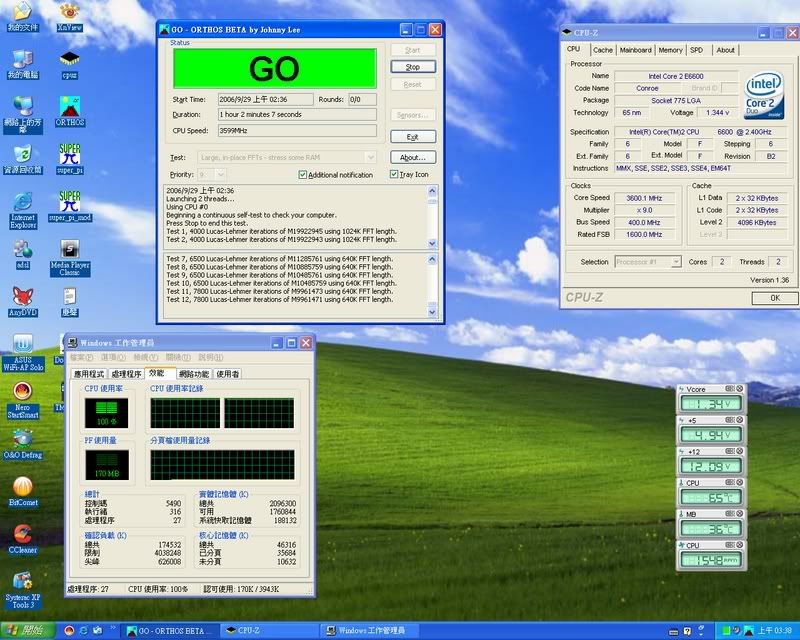Open the cpuz desktop shortcut
This screenshot has height=640, width=800.
pyautogui.click(x=69, y=65)
